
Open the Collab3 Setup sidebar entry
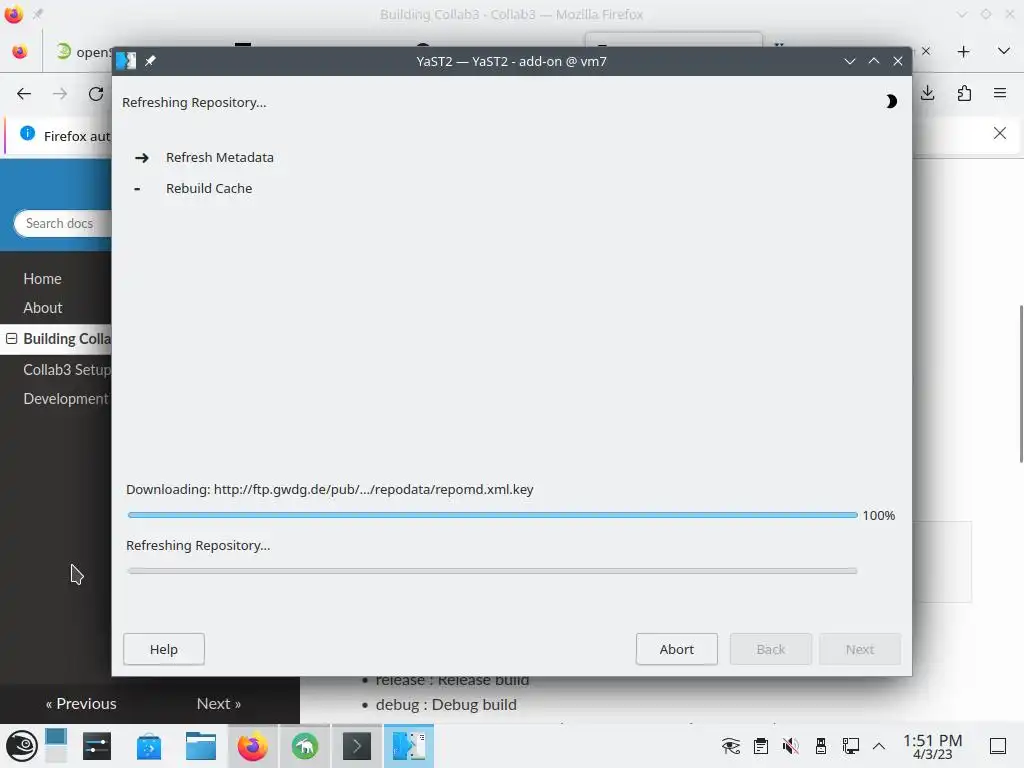pyautogui.click(x=67, y=370)
